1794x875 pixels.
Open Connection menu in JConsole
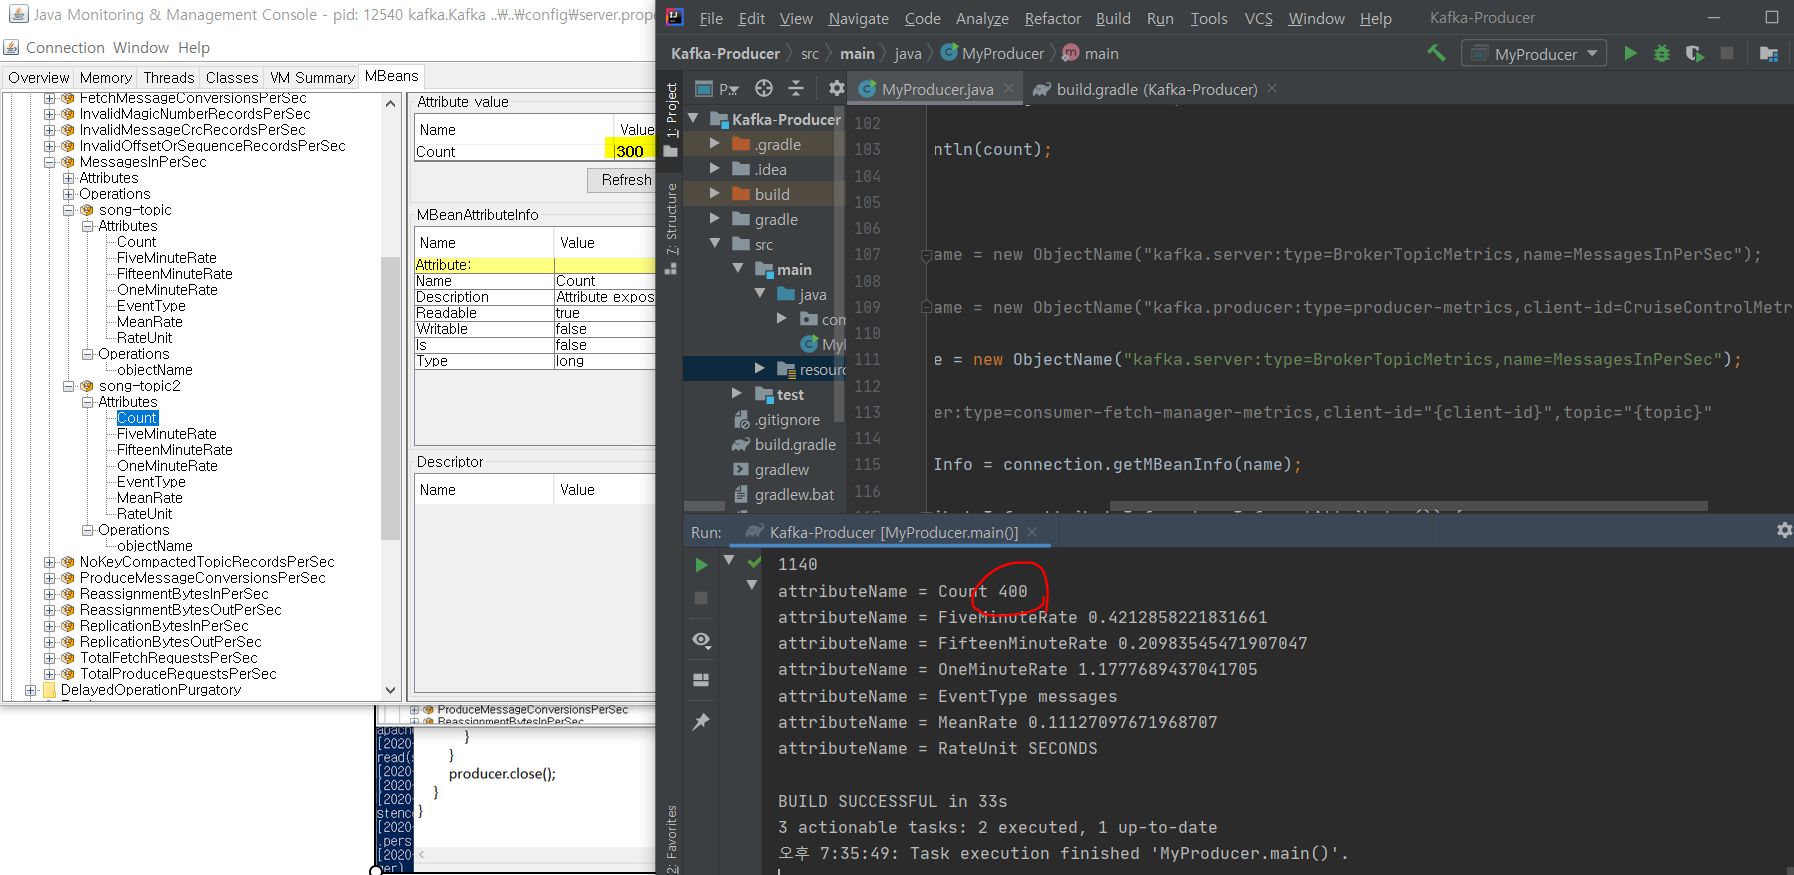[65, 47]
